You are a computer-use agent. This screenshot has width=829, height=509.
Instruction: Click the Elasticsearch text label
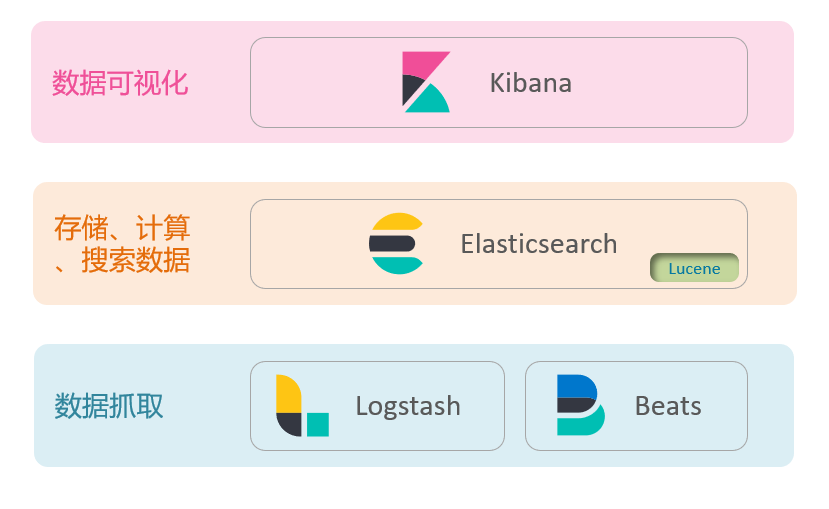coord(538,244)
